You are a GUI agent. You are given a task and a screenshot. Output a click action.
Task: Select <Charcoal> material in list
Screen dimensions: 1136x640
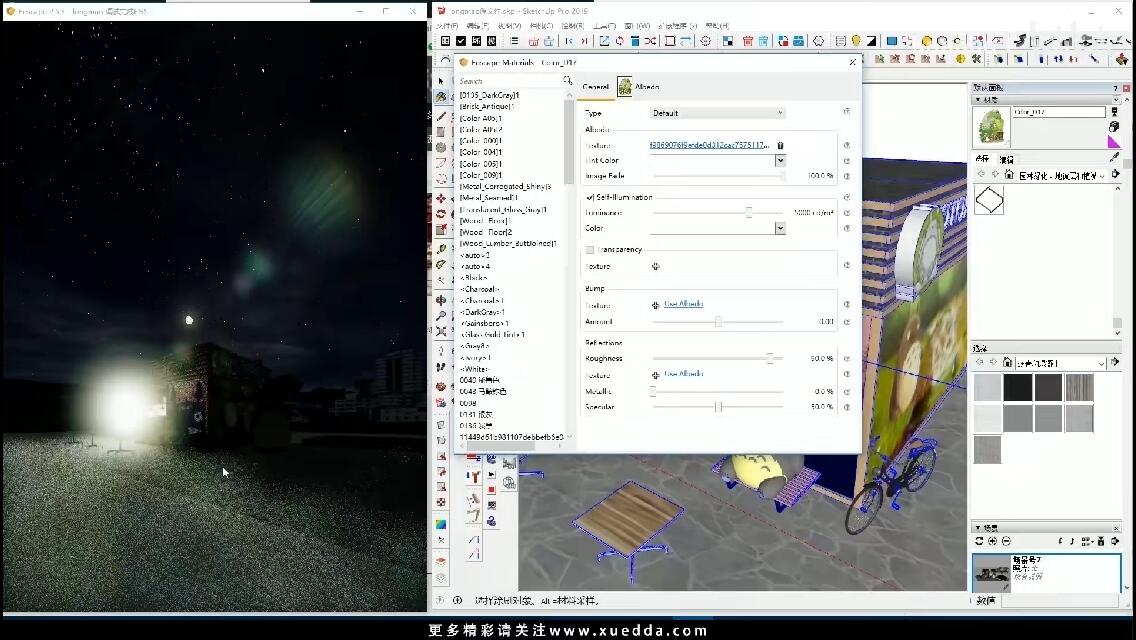click(480, 289)
